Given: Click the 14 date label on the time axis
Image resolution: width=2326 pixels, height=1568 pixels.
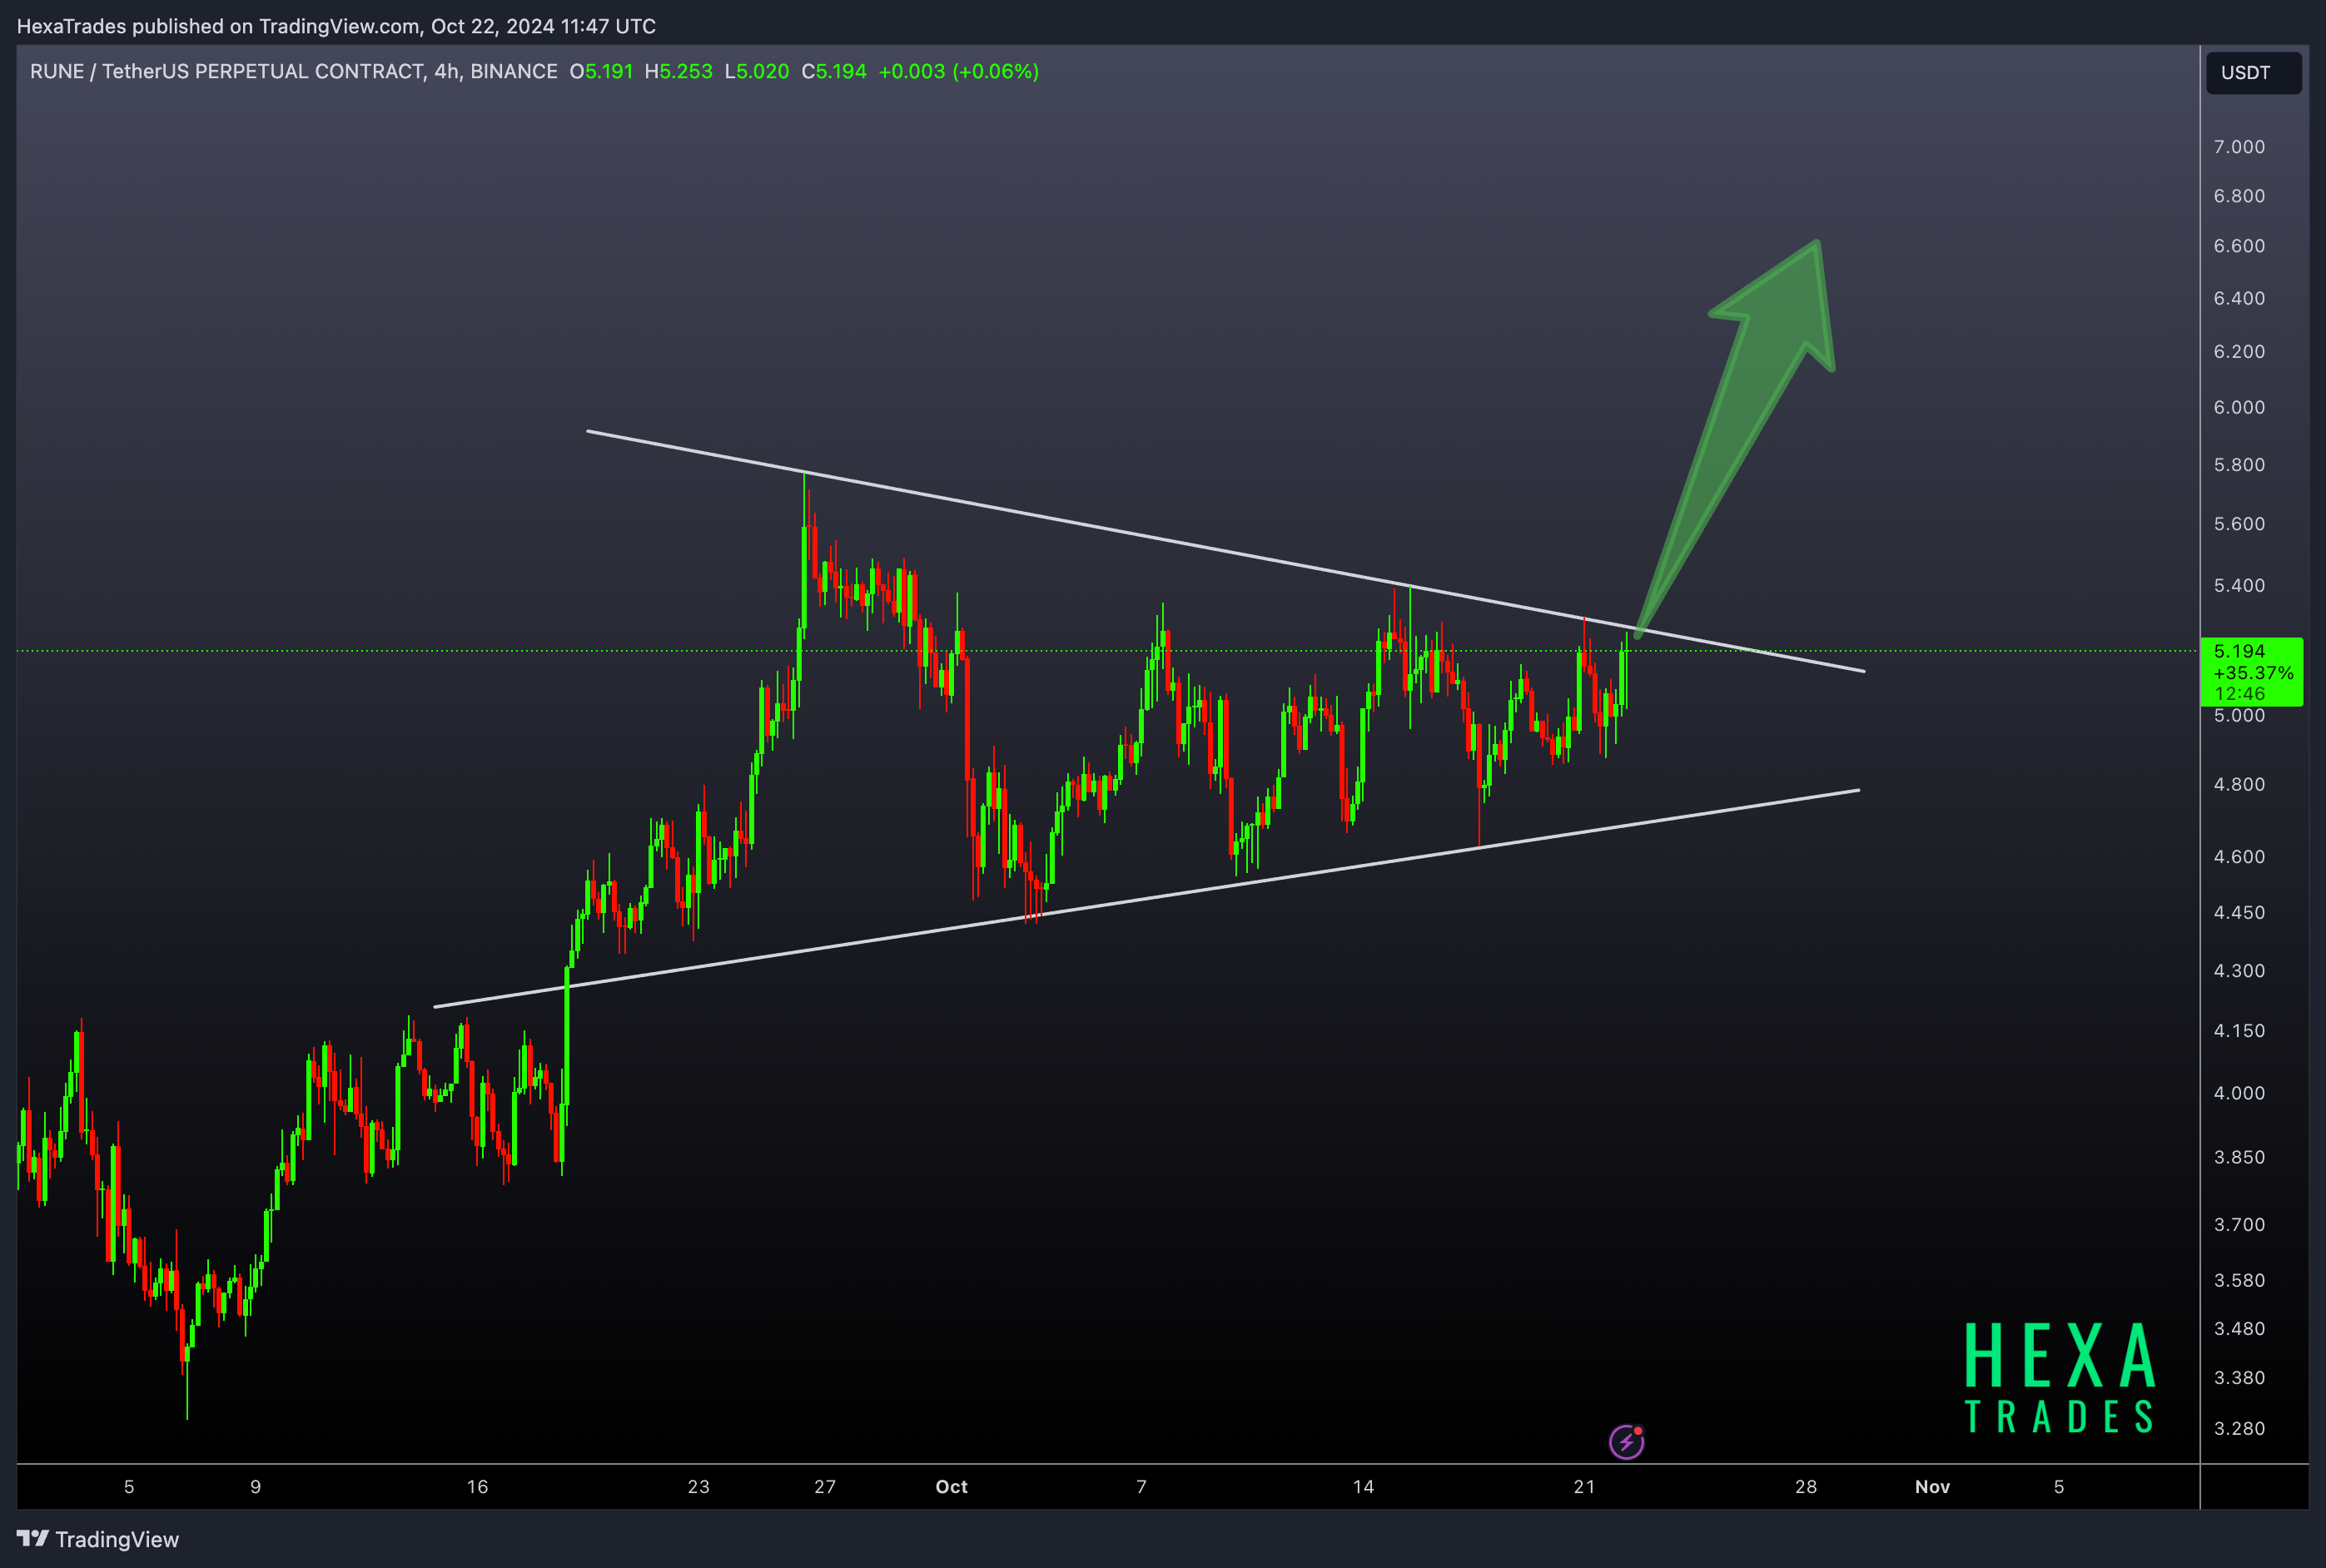Looking at the screenshot, I should coord(1363,1487).
